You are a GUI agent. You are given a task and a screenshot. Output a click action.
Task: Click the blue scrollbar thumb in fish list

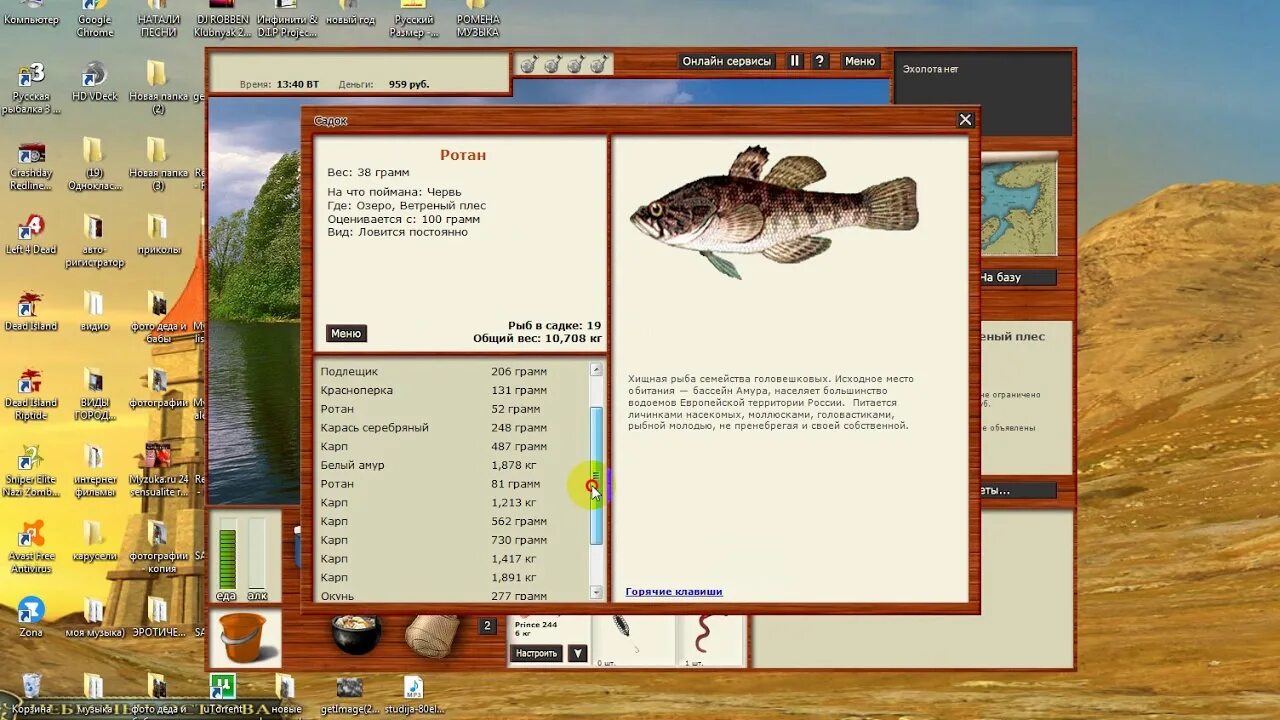click(x=597, y=475)
